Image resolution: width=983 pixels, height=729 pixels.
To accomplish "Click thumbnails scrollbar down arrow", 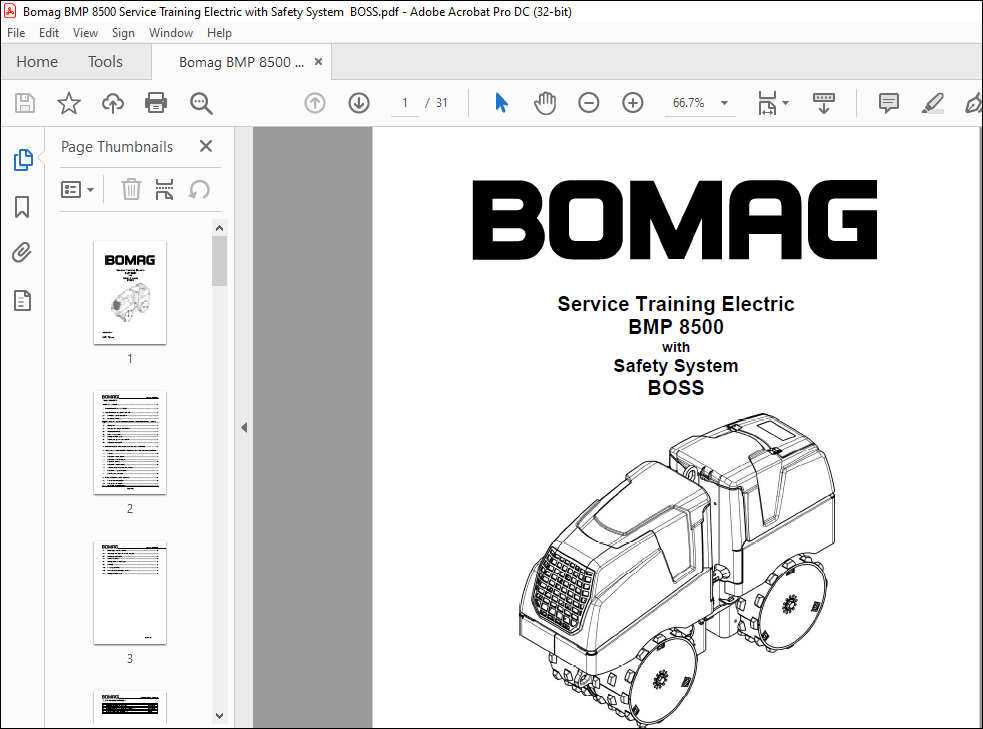I will 219,715.
